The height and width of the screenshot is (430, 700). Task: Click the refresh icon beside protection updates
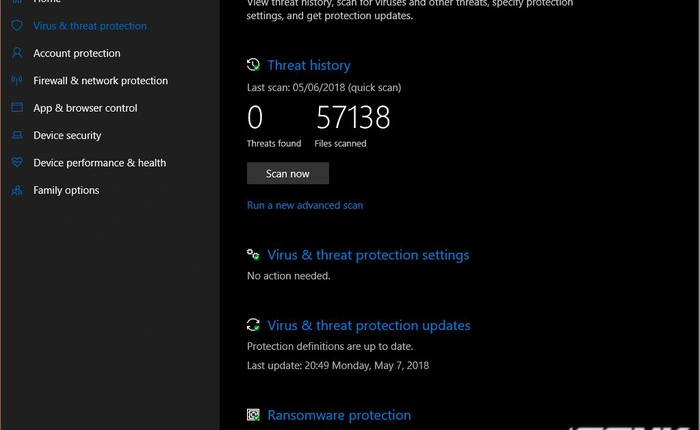coord(253,325)
